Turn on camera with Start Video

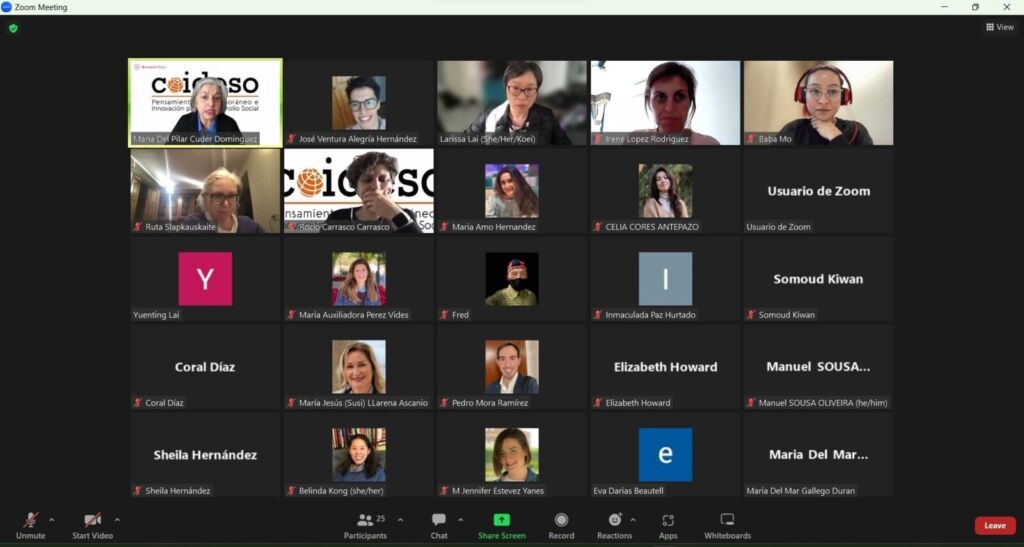92,525
